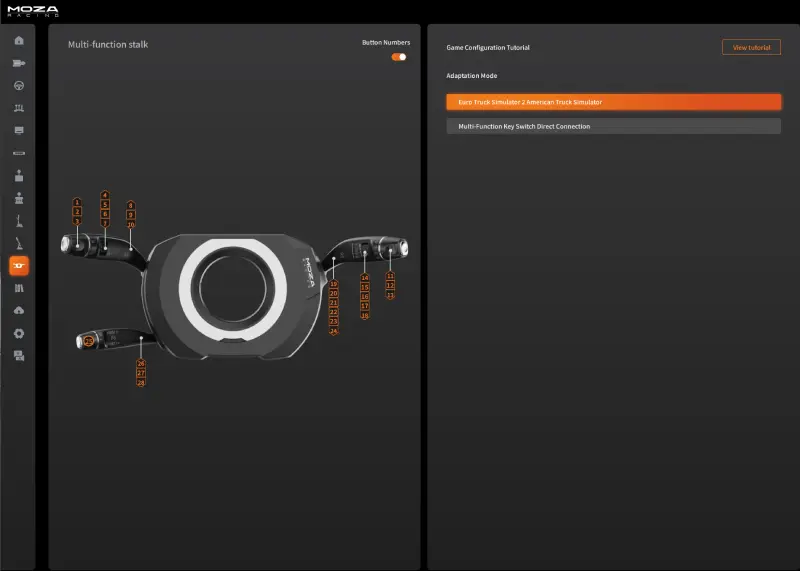The height and width of the screenshot is (571, 800).
Task: Select the orange multi-function stalk sidebar icon
Action: (x=19, y=266)
